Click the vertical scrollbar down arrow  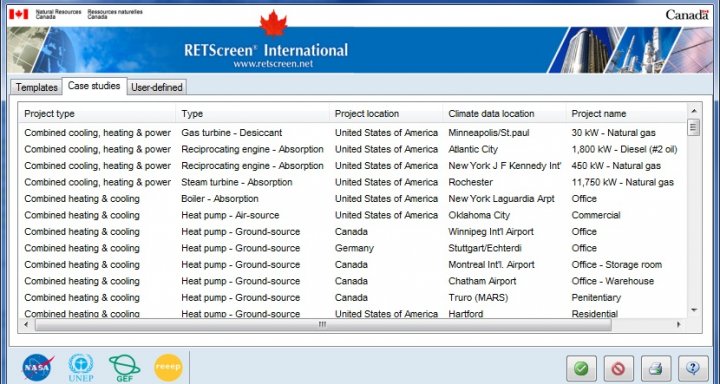pos(694,311)
